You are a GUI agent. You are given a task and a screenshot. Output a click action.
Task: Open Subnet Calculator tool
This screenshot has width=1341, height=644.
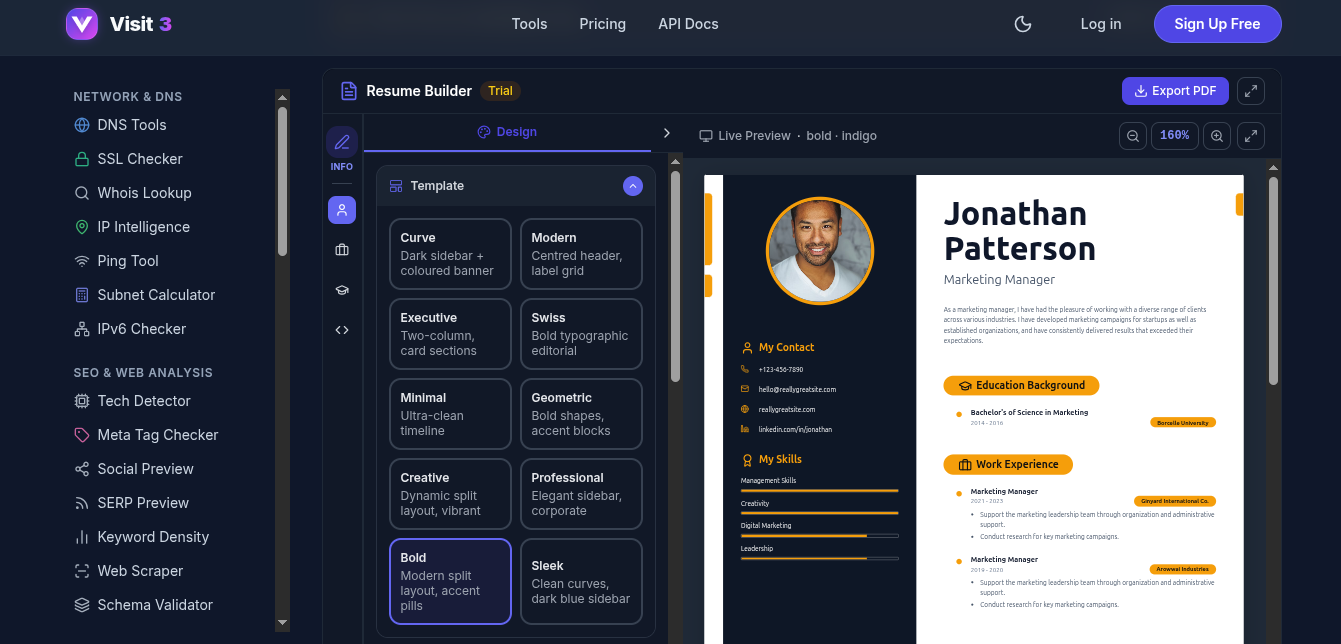144,295
